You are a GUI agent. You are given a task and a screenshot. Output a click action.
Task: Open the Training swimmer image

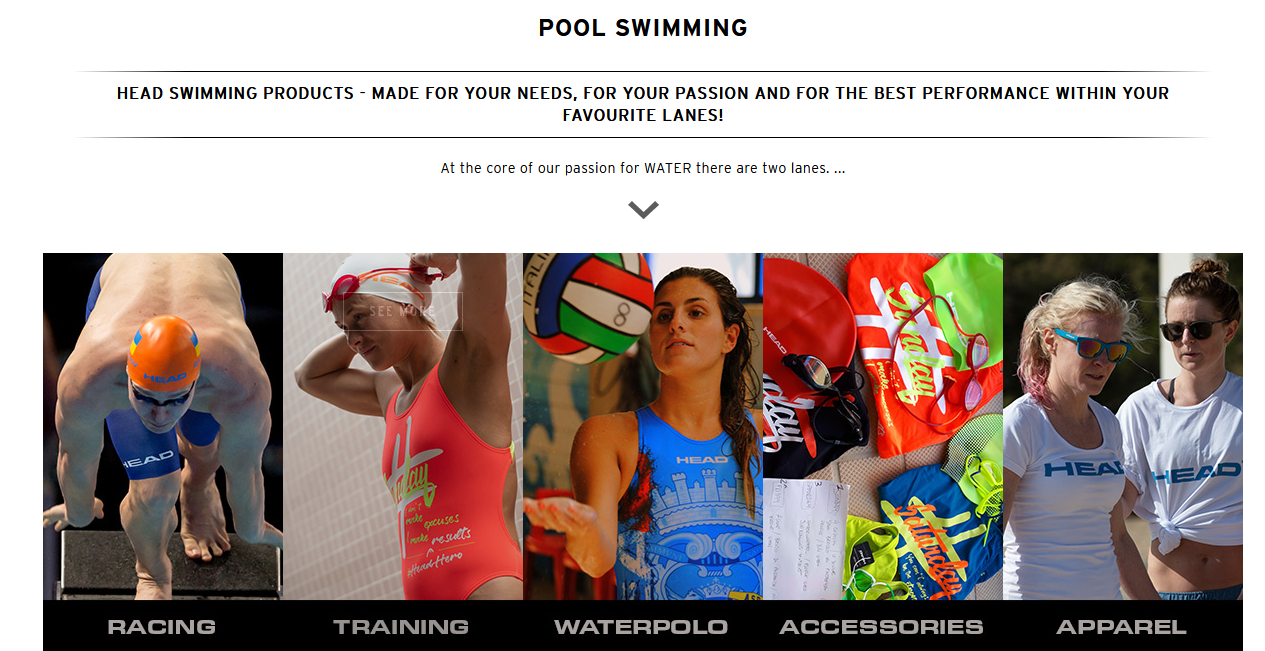tap(403, 426)
